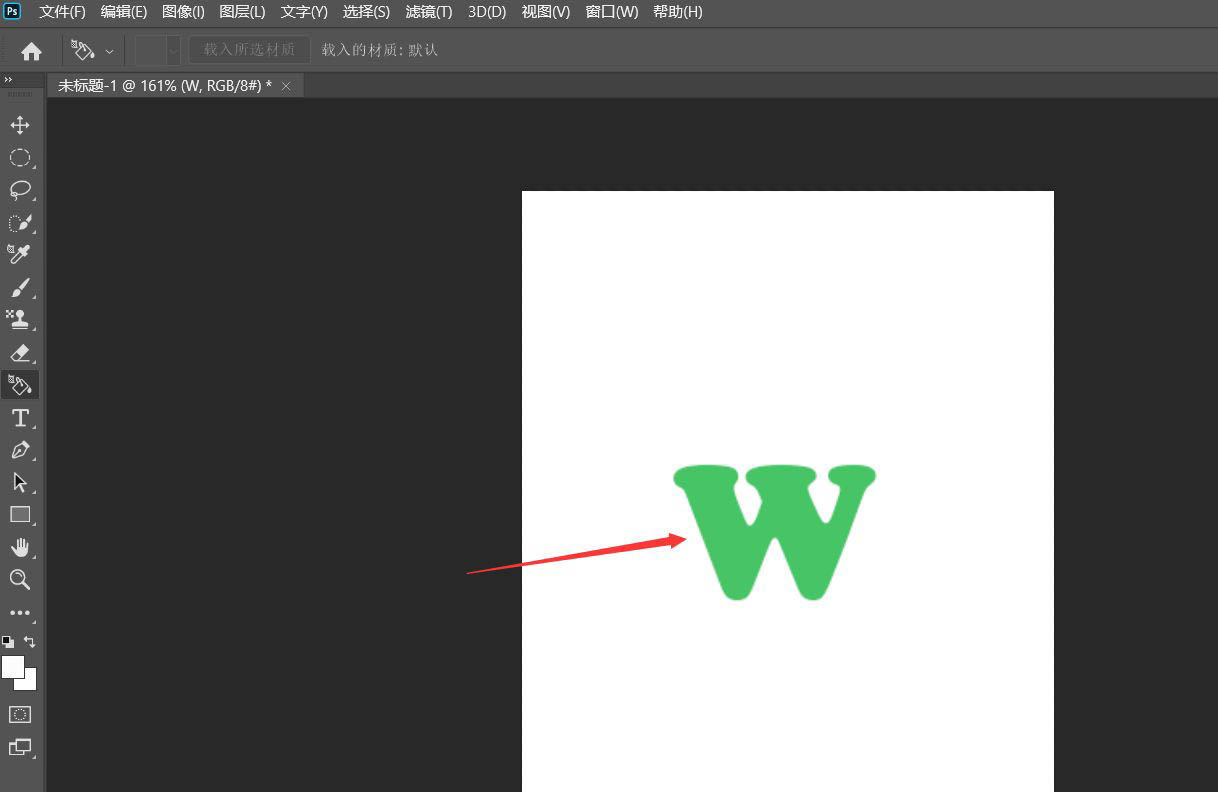
Task: Select the Path Selection tool
Action: point(20,482)
